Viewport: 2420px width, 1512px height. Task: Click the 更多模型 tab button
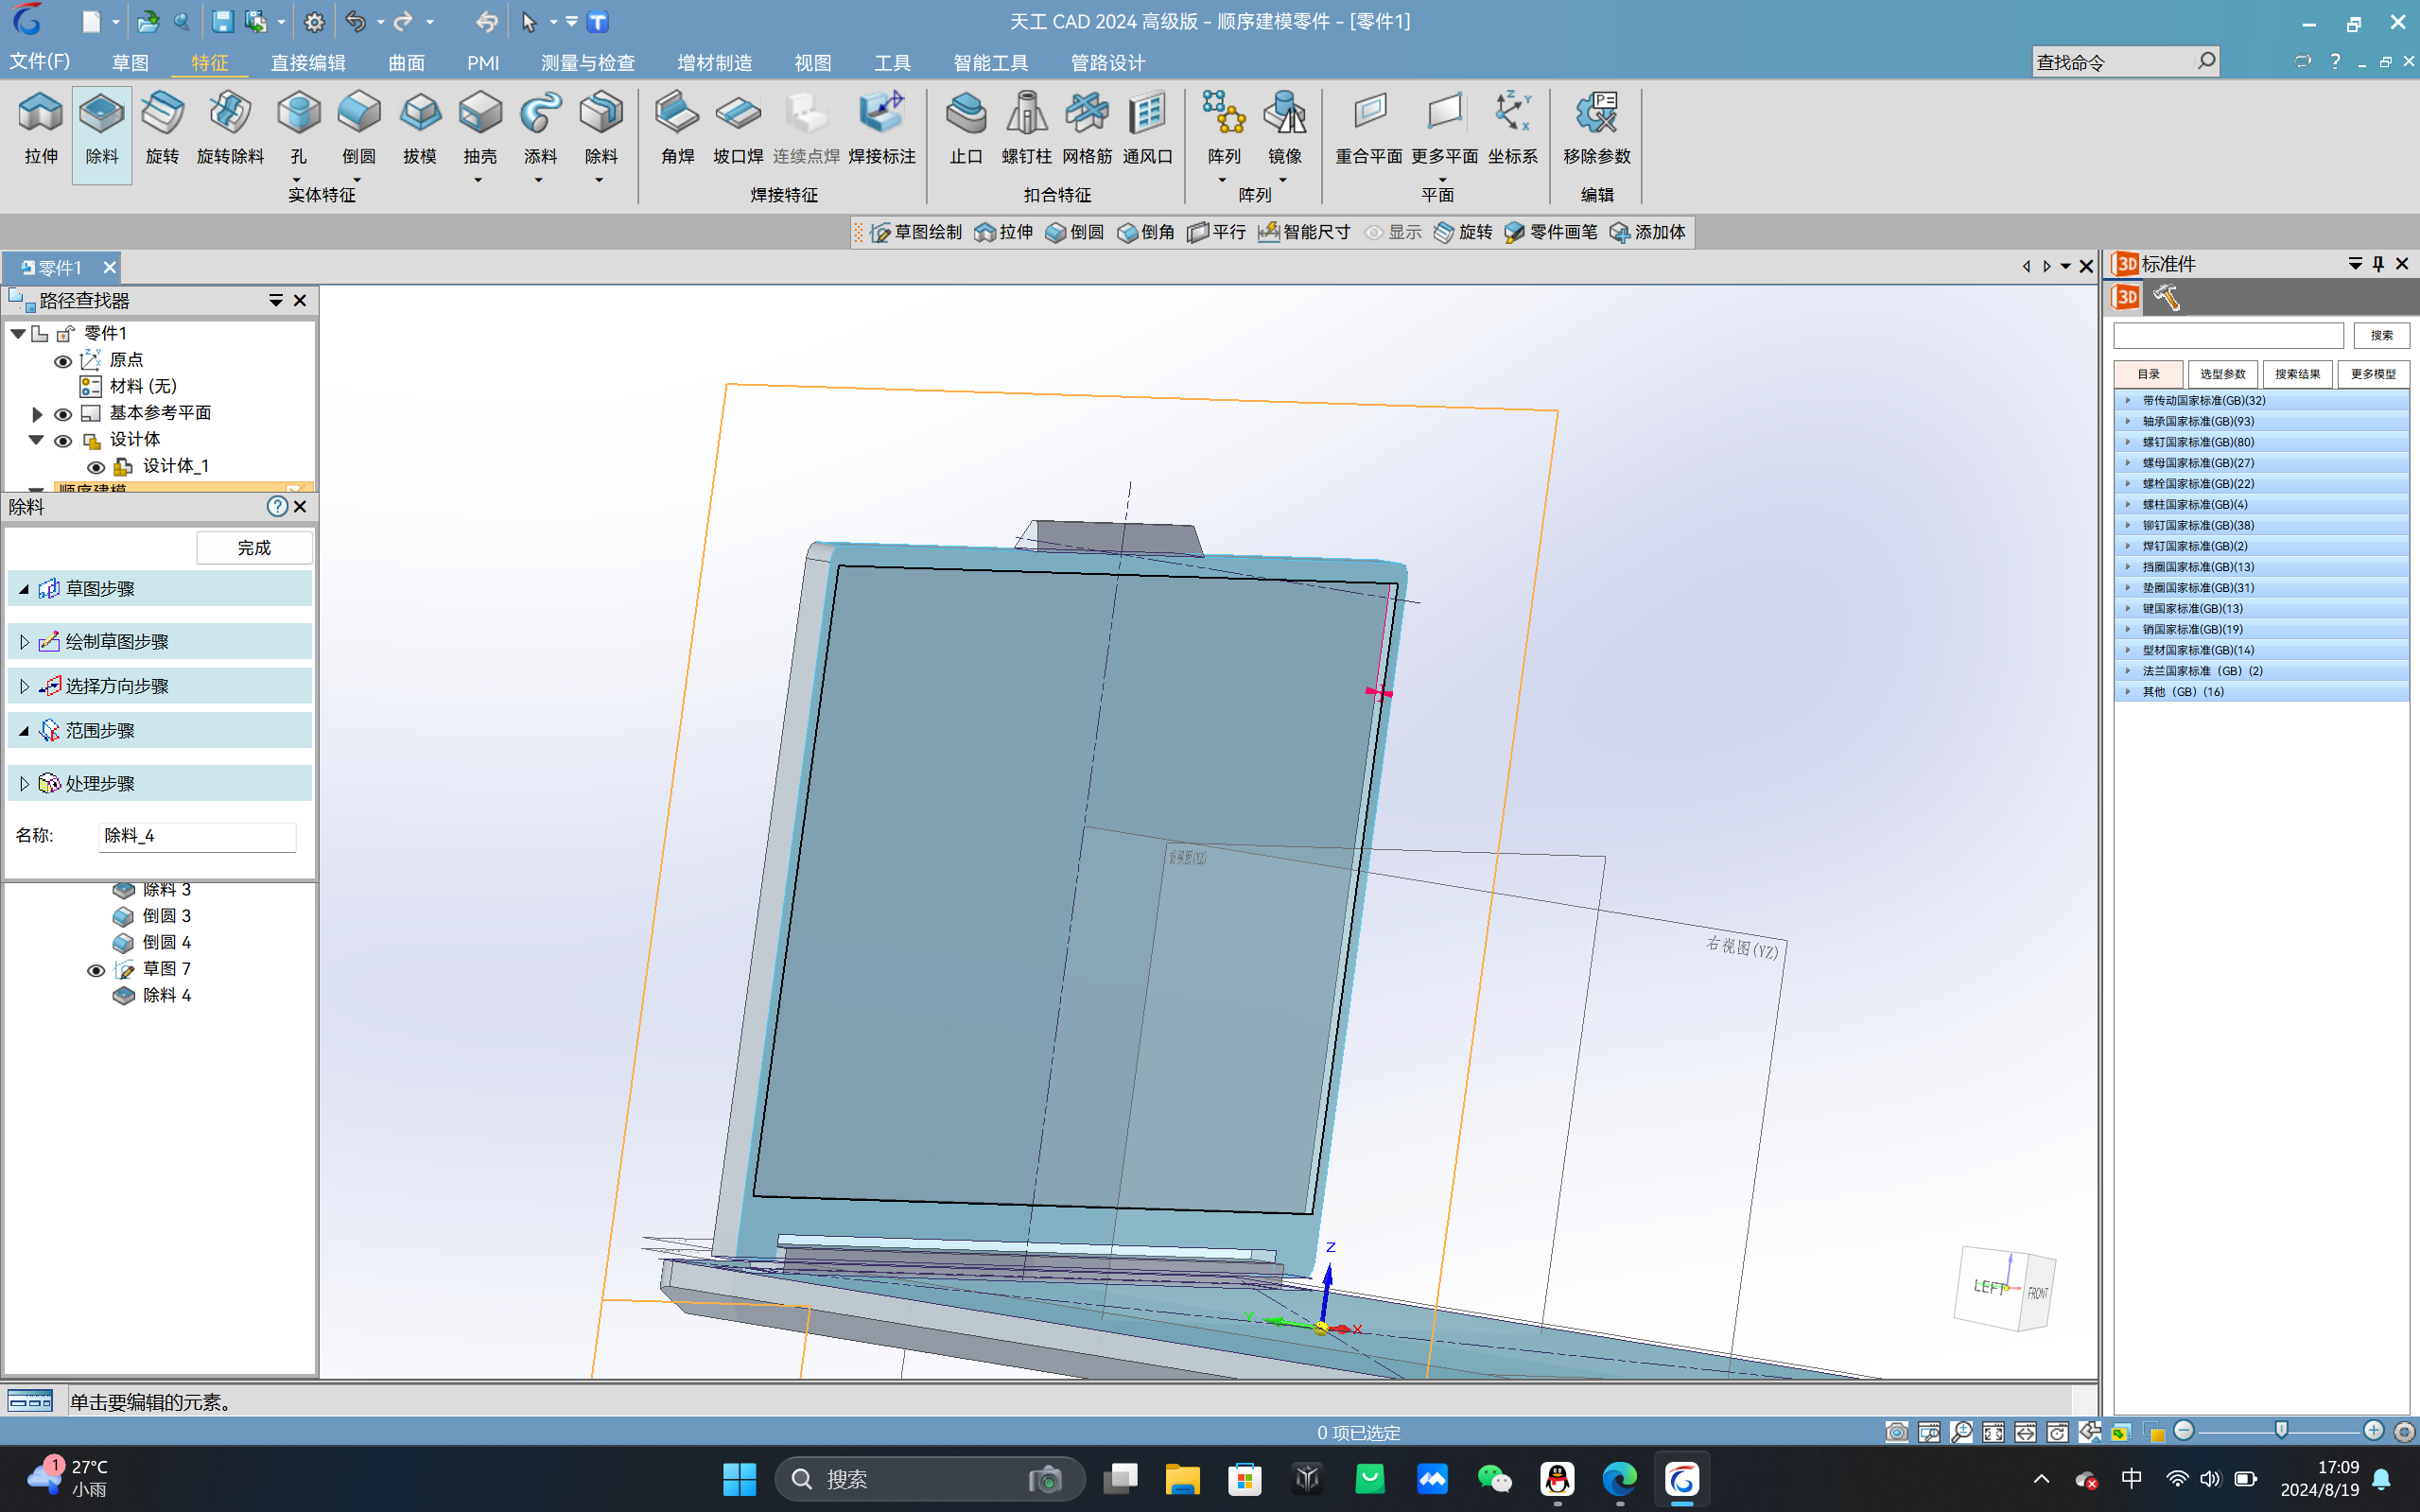(x=2372, y=374)
